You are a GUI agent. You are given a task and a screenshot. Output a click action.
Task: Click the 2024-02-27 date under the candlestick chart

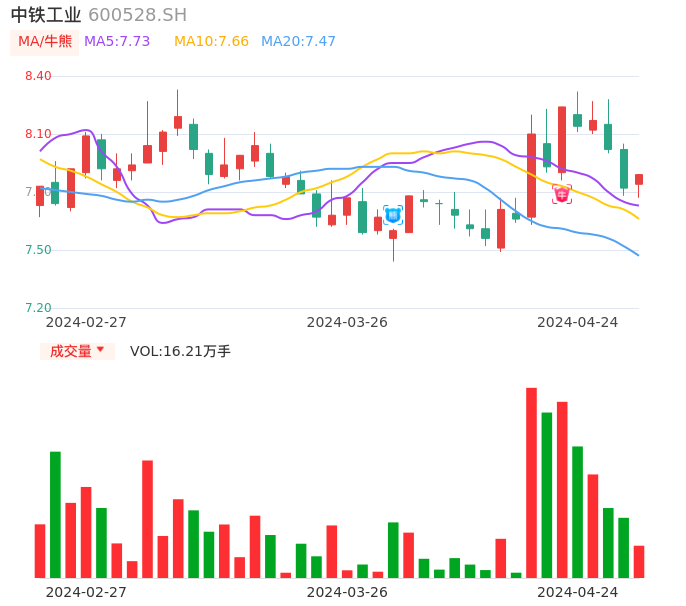pyautogui.click(x=86, y=322)
